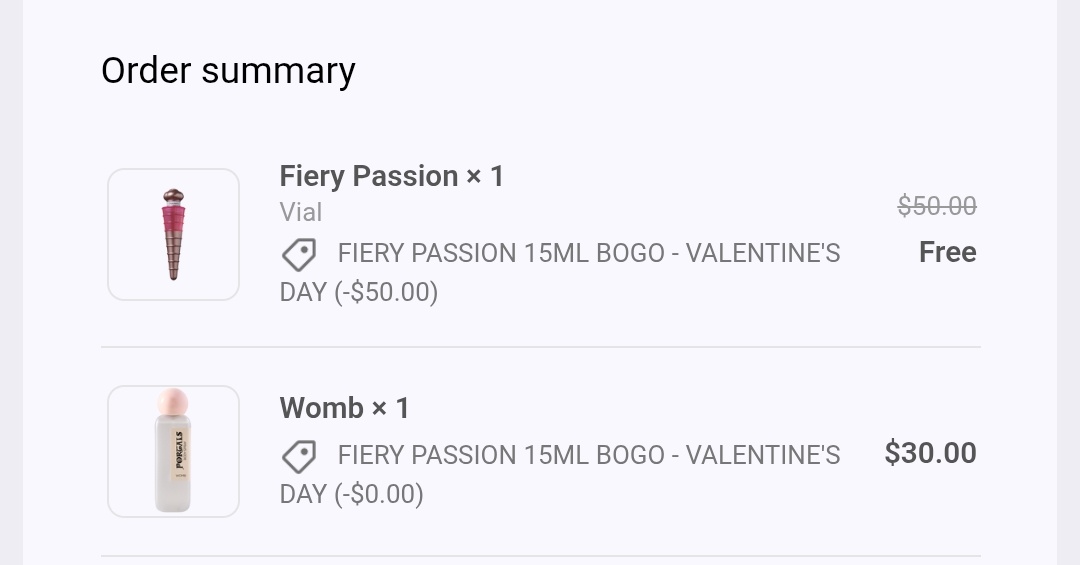Open the Womb bottle thumbnail
This screenshot has width=1080, height=565.
173,451
